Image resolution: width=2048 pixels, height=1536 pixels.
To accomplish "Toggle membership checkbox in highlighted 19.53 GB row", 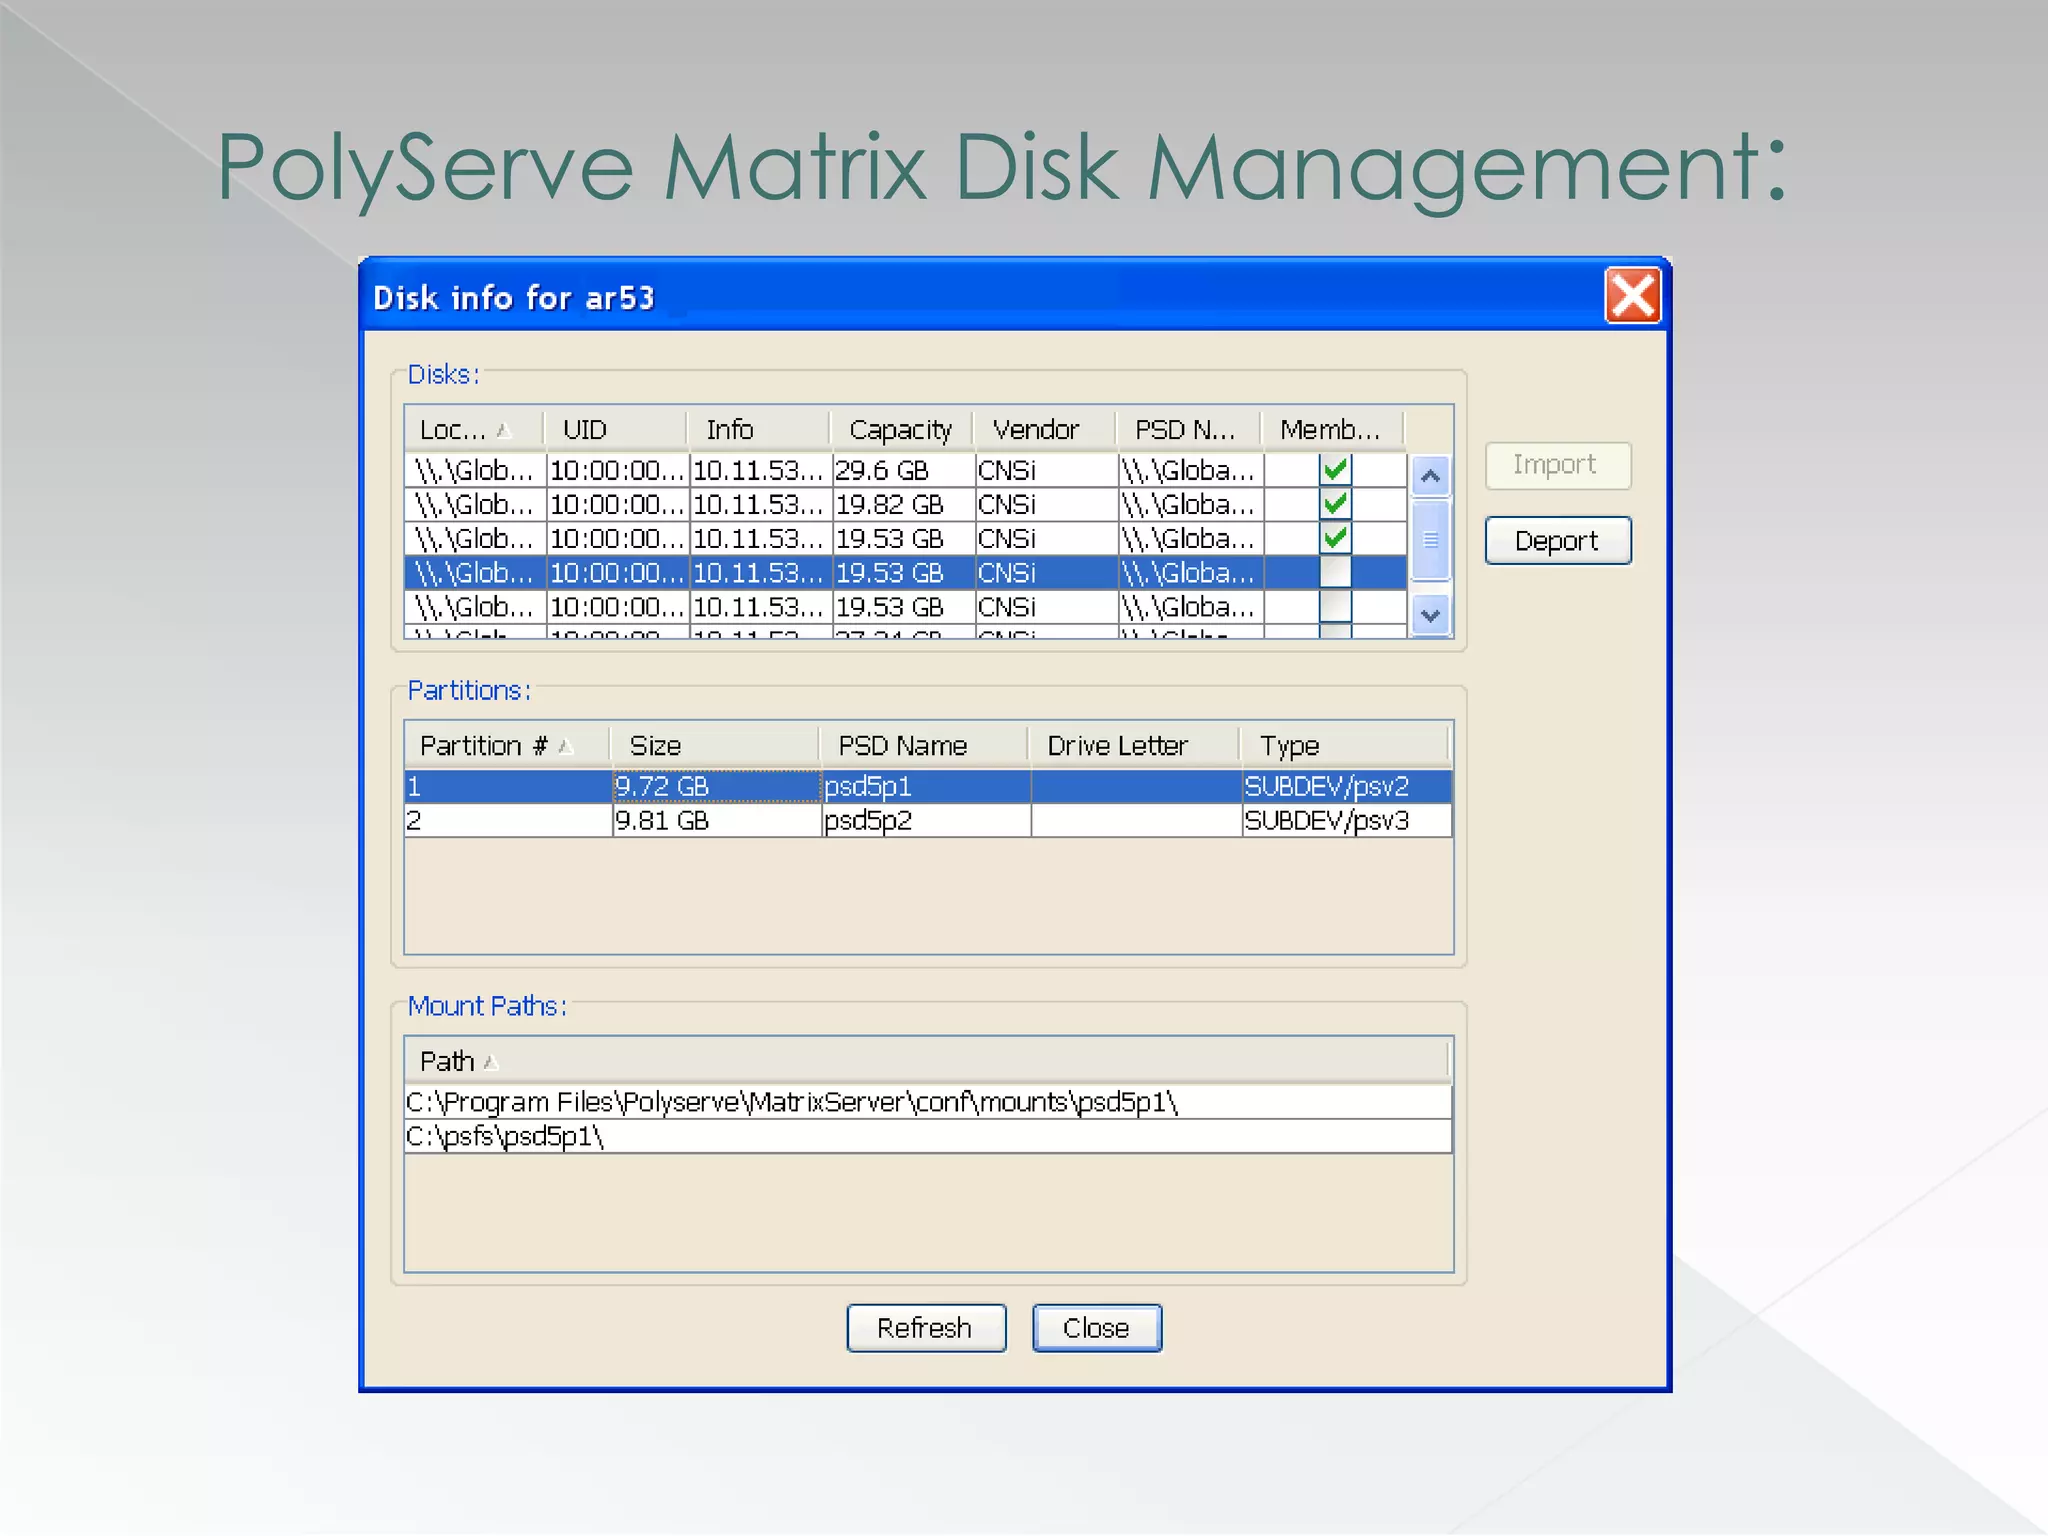I will pyautogui.click(x=1335, y=572).
